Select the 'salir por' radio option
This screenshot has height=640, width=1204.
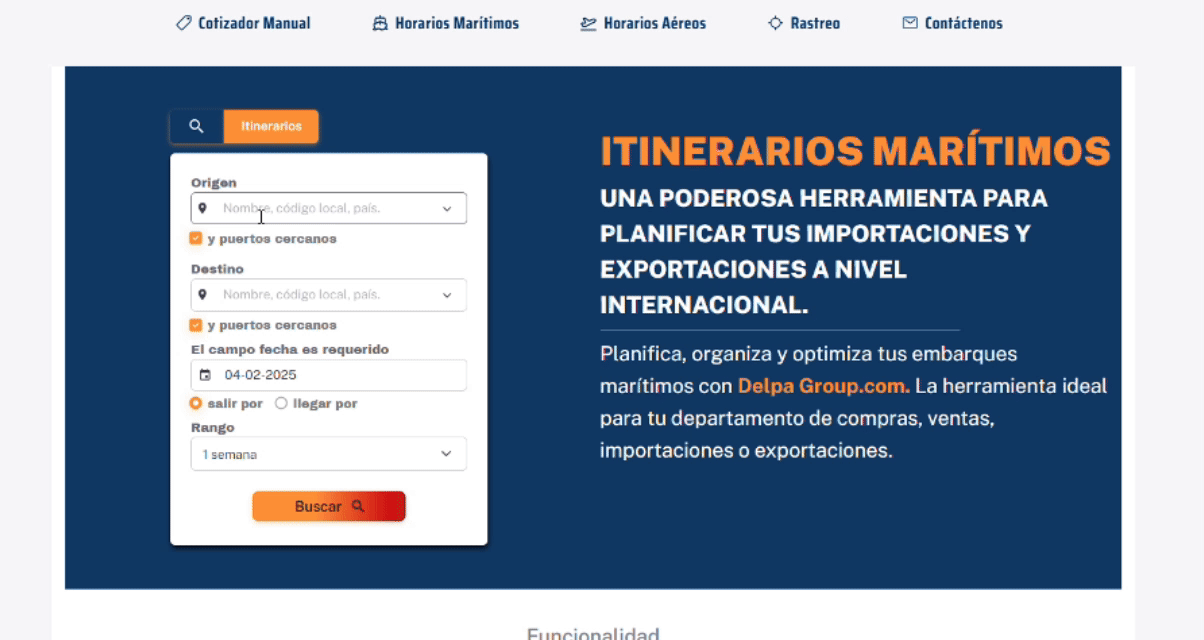196,403
